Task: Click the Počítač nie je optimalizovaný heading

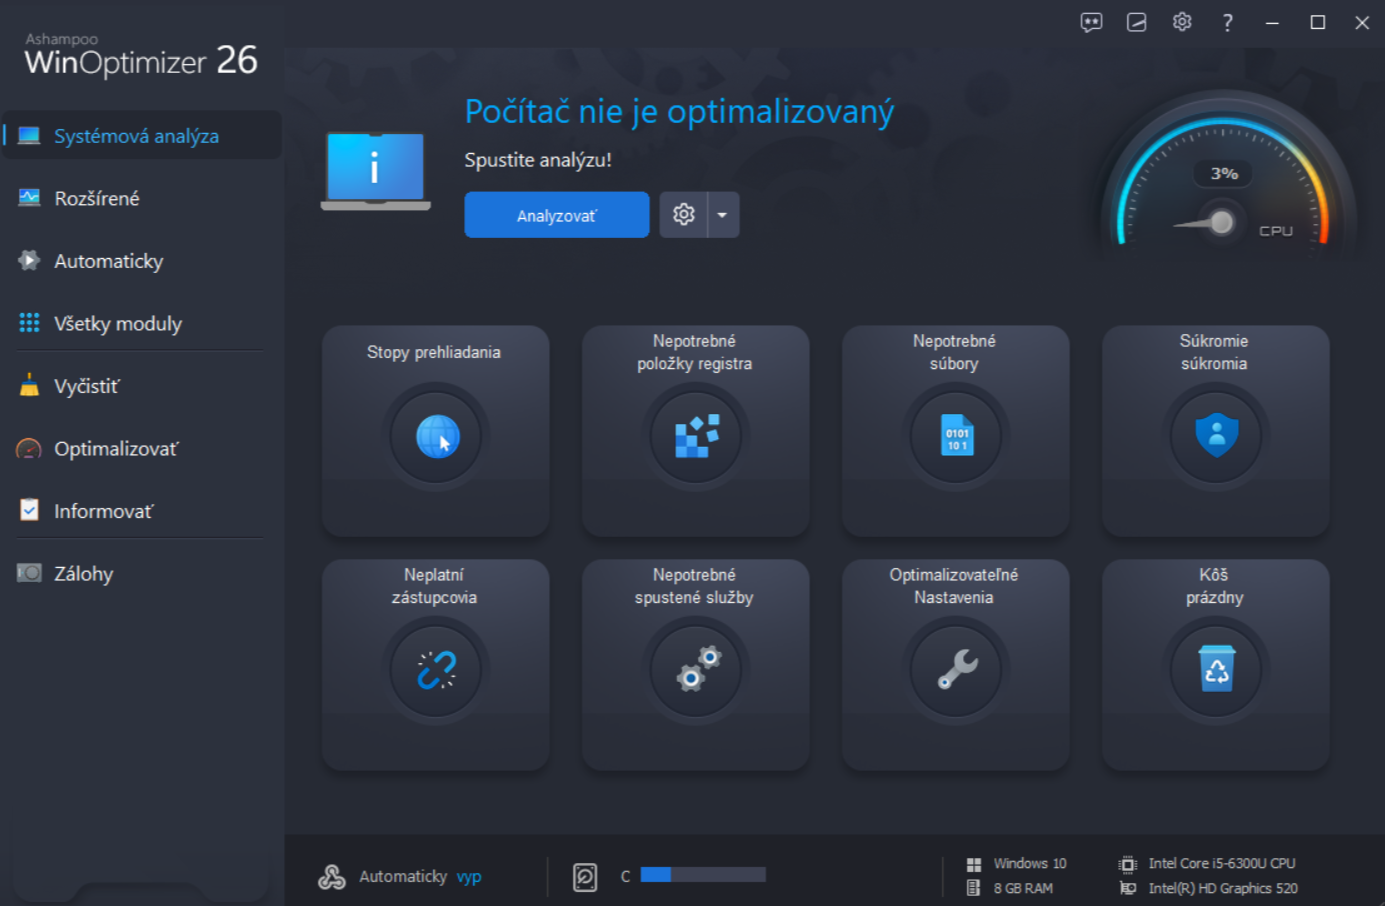Action: [x=680, y=111]
